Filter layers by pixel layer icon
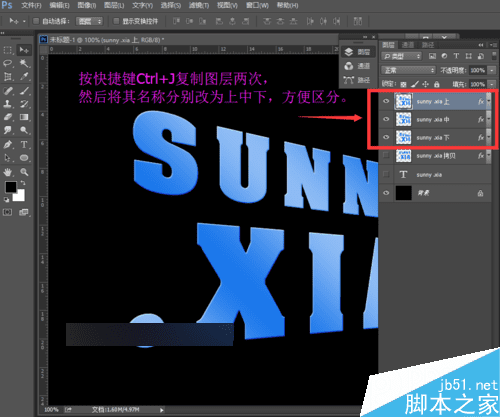 [x=432, y=56]
